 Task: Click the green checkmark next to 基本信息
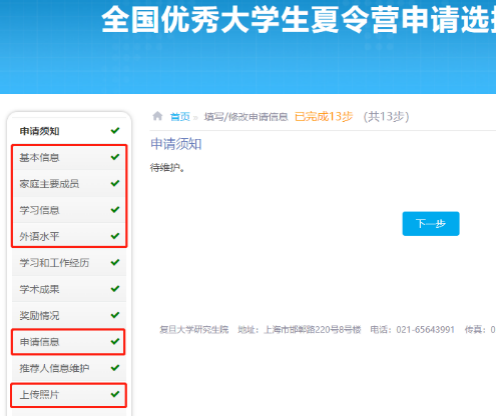pyautogui.click(x=115, y=157)
